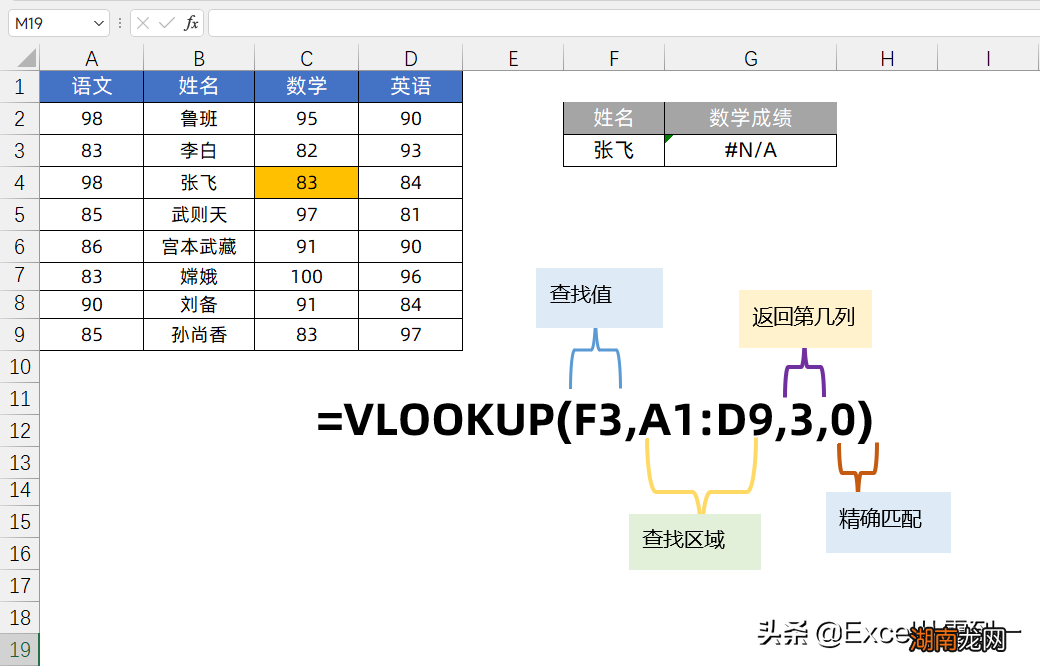
Task: Click the cell displaying #N/A
Action: [751, 150]
